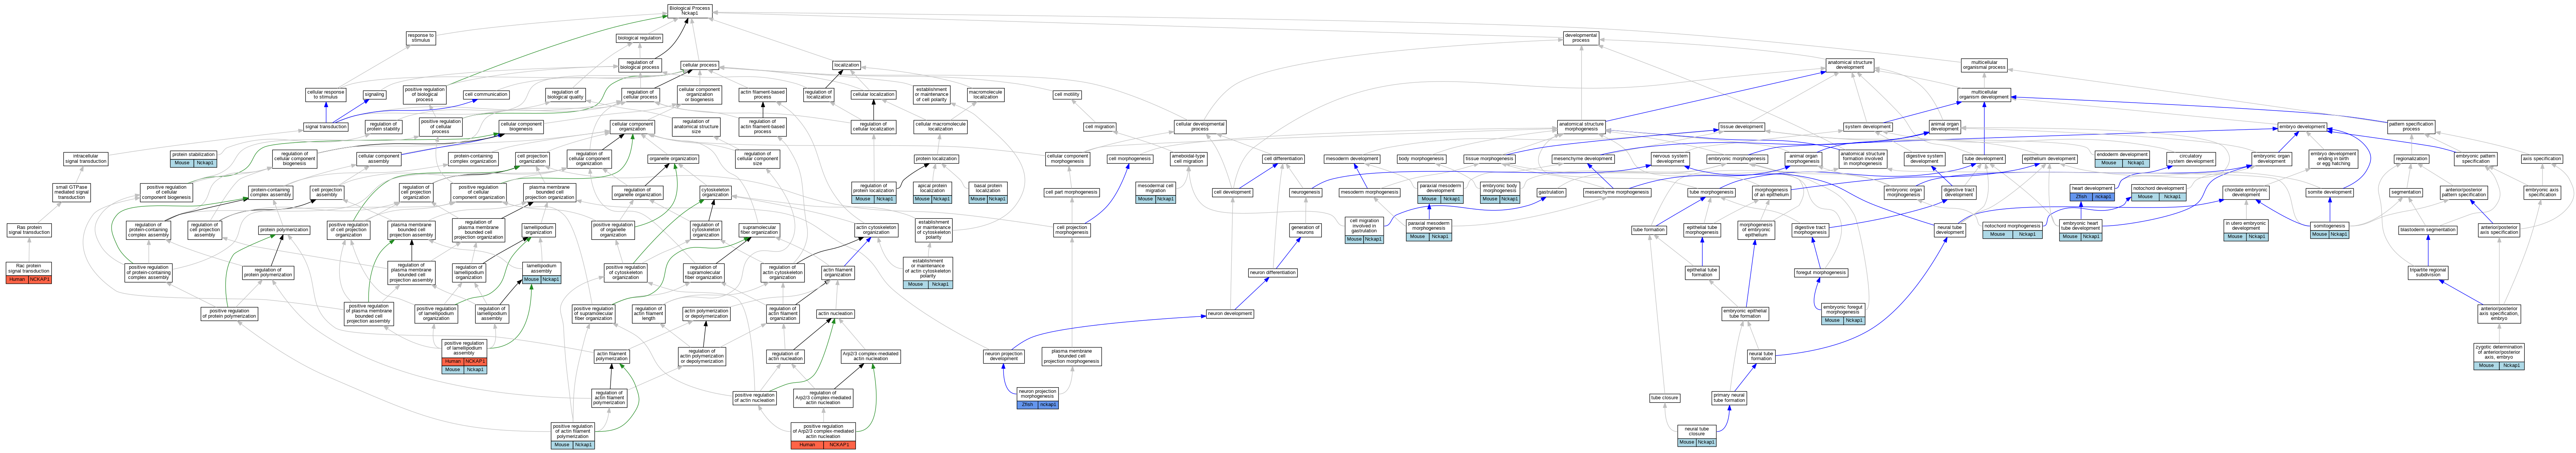Select the 'tissue development' node
Screen dimensions: 2576x453
(1742, 127)
